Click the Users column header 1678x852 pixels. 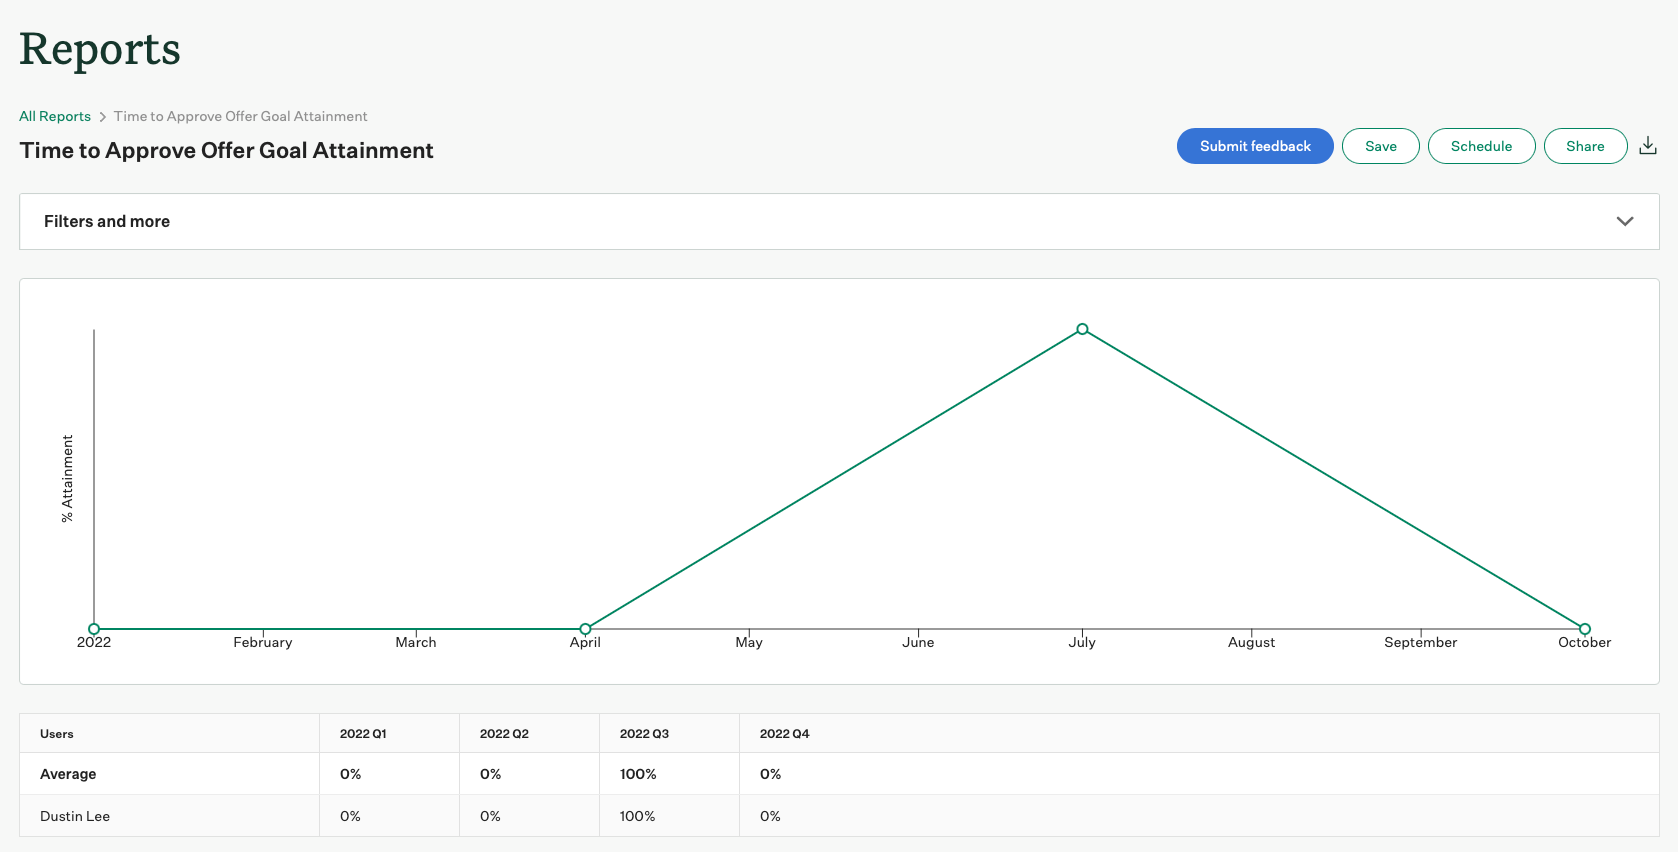(x=57, y=734)
